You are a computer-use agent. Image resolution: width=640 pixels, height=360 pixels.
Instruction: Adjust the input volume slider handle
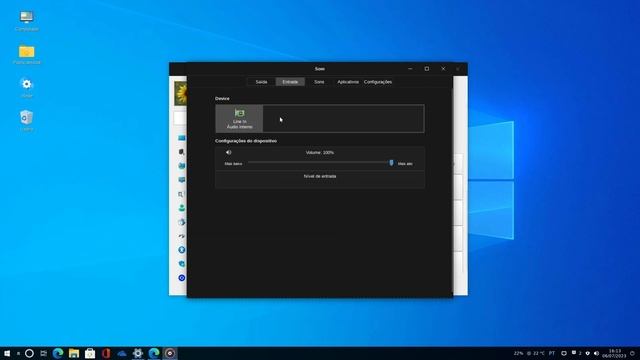tap(391, 163)
